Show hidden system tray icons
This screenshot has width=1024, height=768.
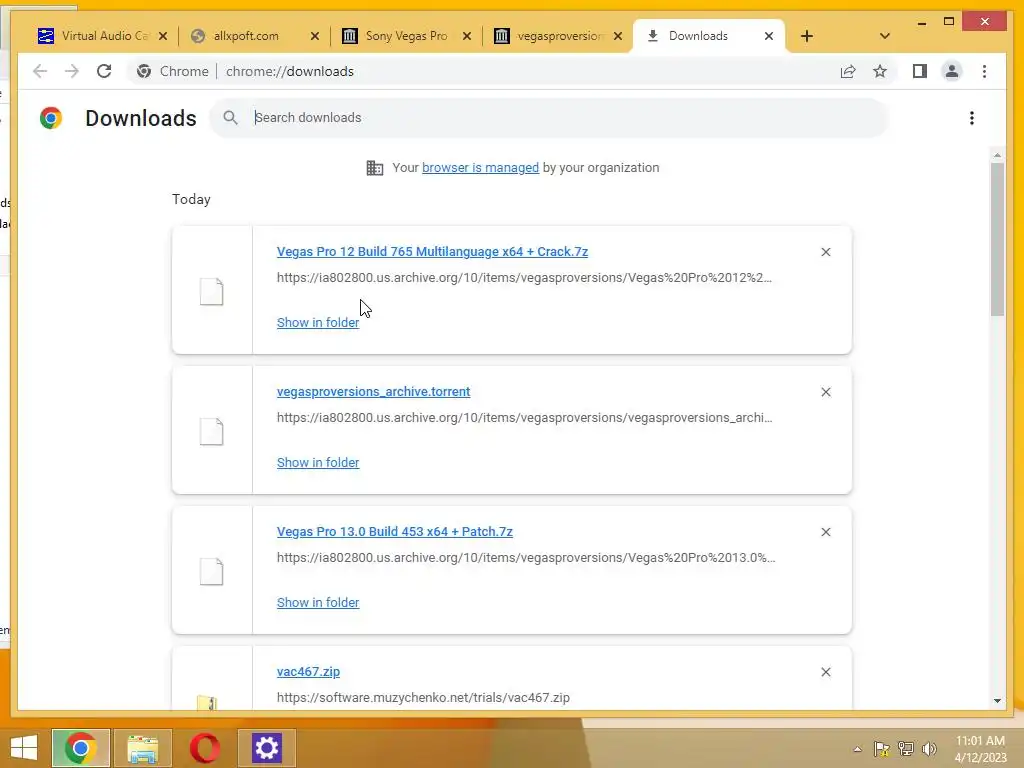[x=857, y=749]
